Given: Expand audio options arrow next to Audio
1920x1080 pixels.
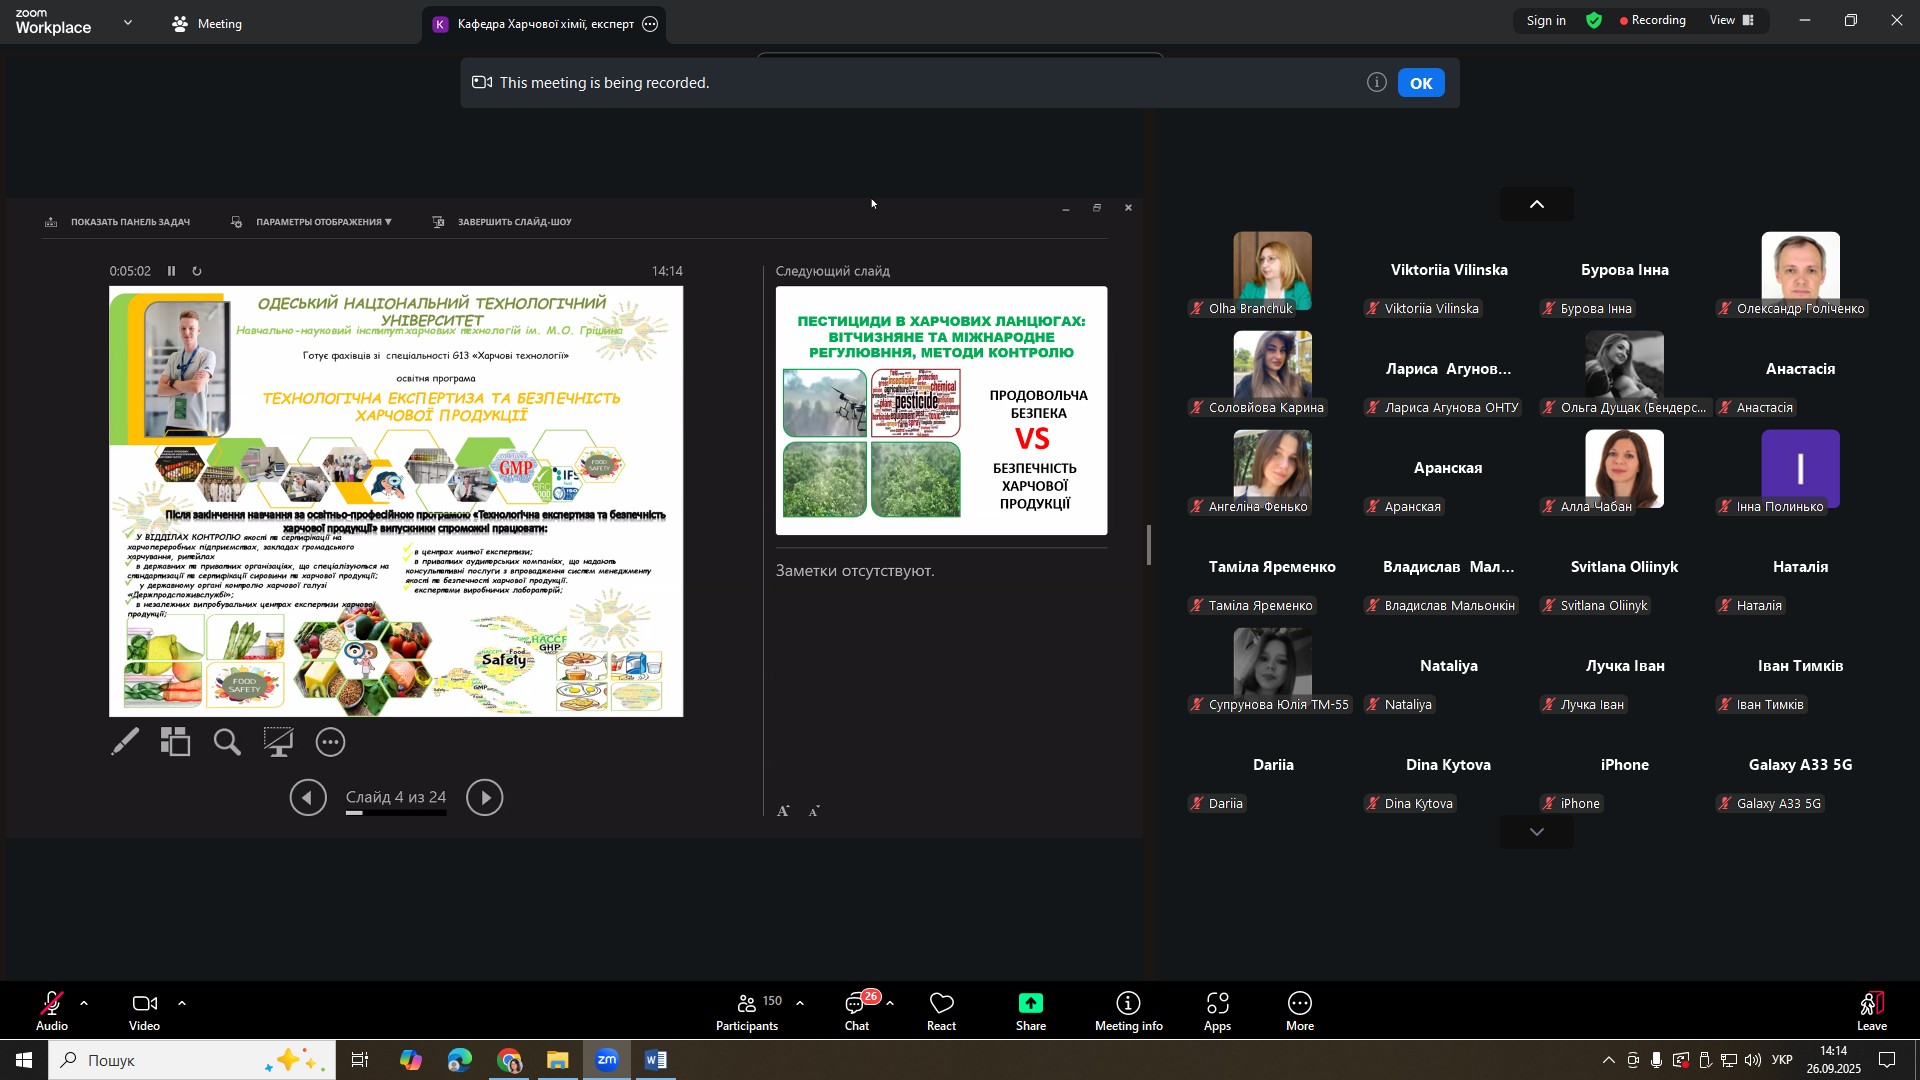Looking at the screenshot, I should click(x=84, y=1003).
